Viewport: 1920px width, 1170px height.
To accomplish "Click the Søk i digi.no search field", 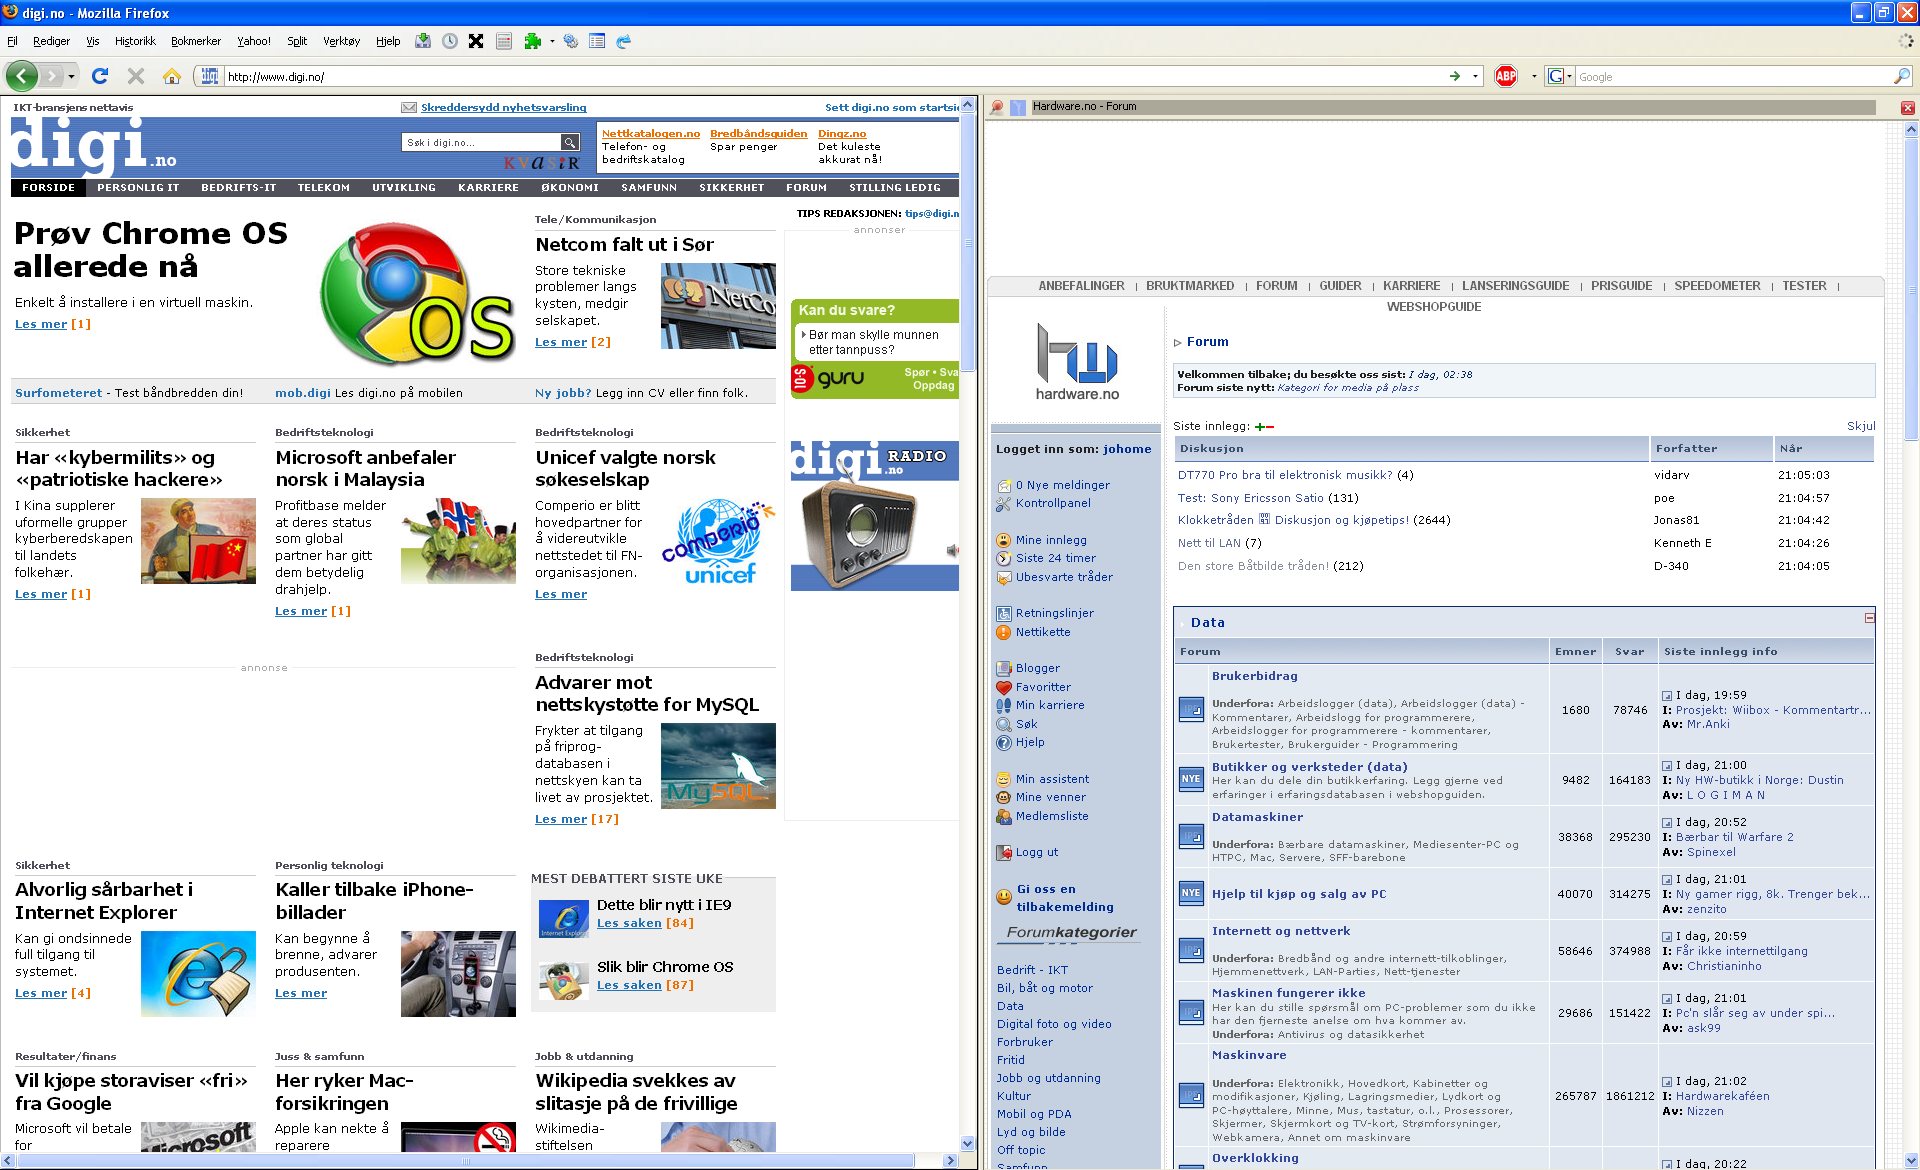I will pos(481,142).
